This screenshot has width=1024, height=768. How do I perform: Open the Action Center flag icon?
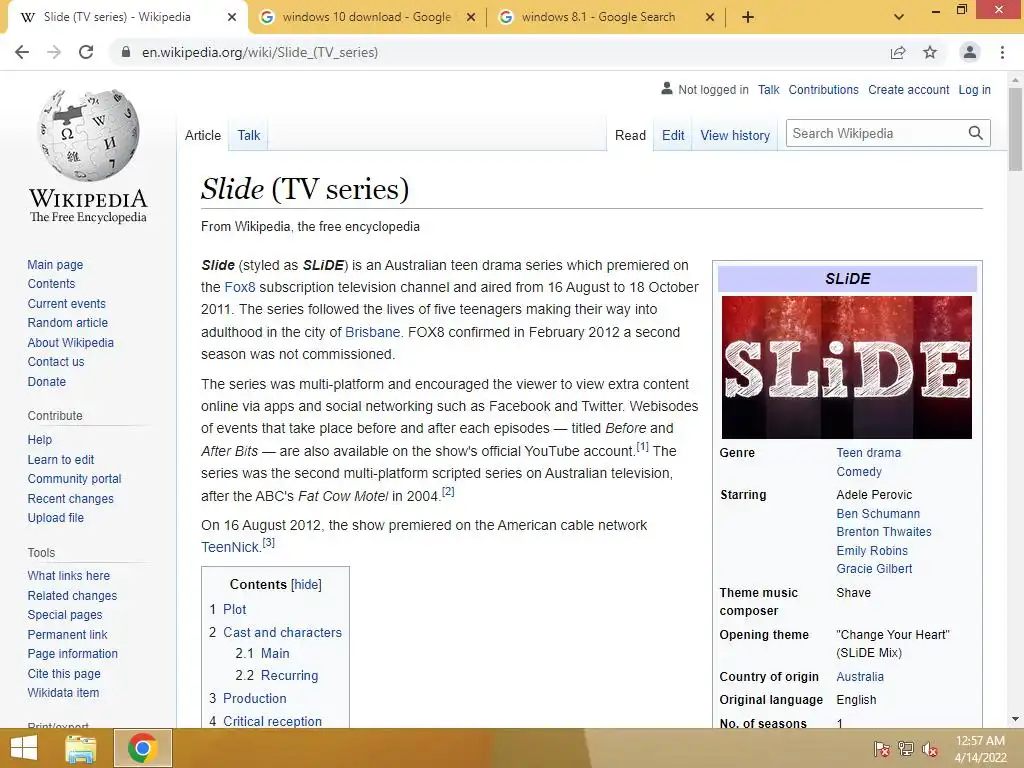click(x=881, y=748)
